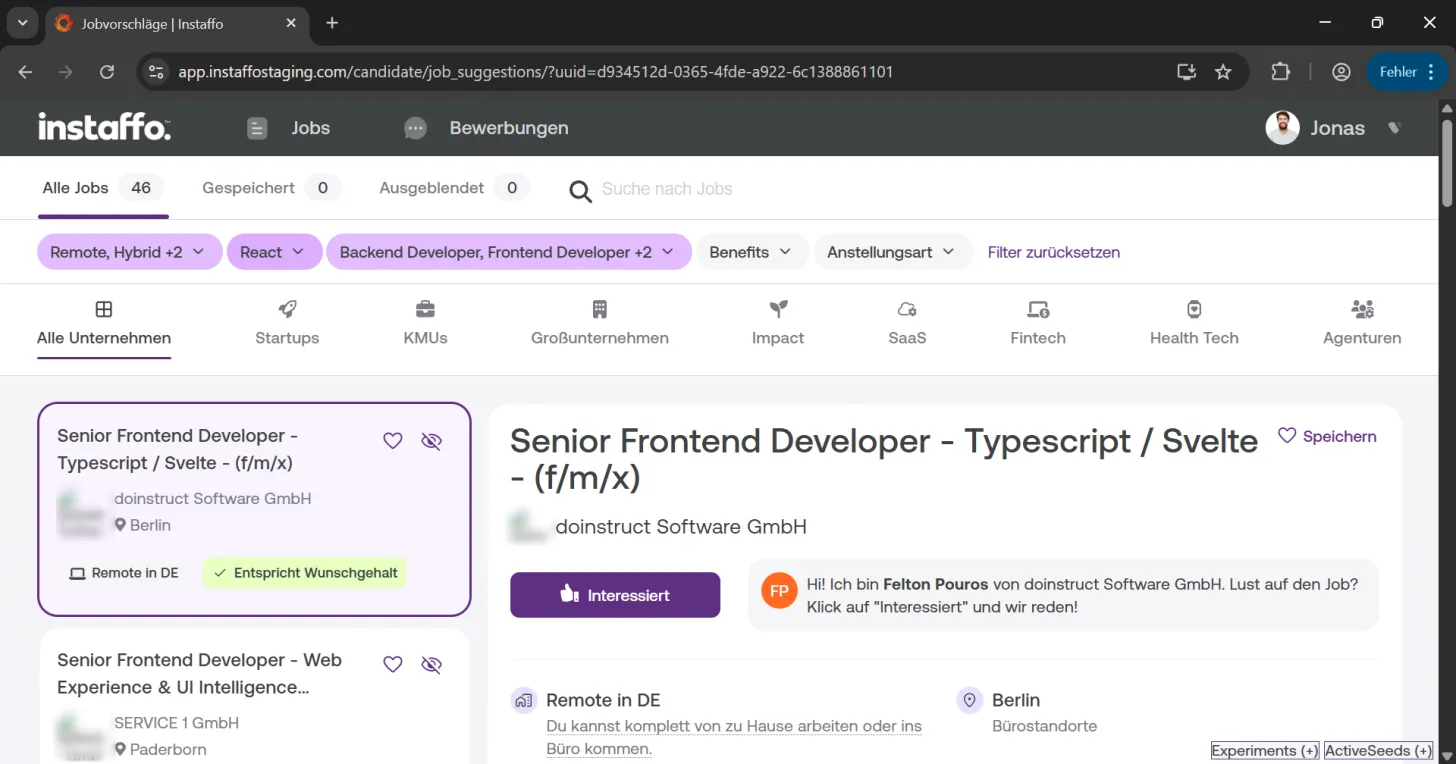Expand the Remote, Hybrid +2 filter
The width and height of the screenshot is (1456, 764).
128,252
